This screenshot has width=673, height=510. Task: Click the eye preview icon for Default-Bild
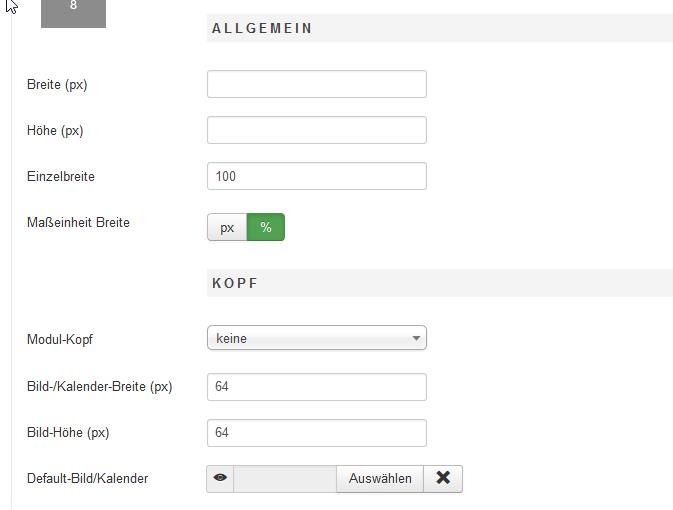[x=220, y=478]
